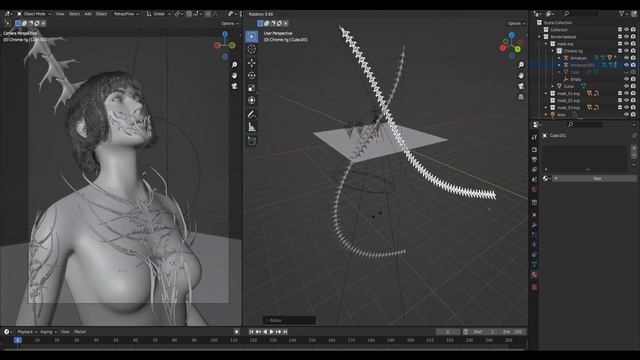Image resolution: width=640 pixels, height=360 pixels.
Task: Toggle auto keying record button
Action: point(236,332)
